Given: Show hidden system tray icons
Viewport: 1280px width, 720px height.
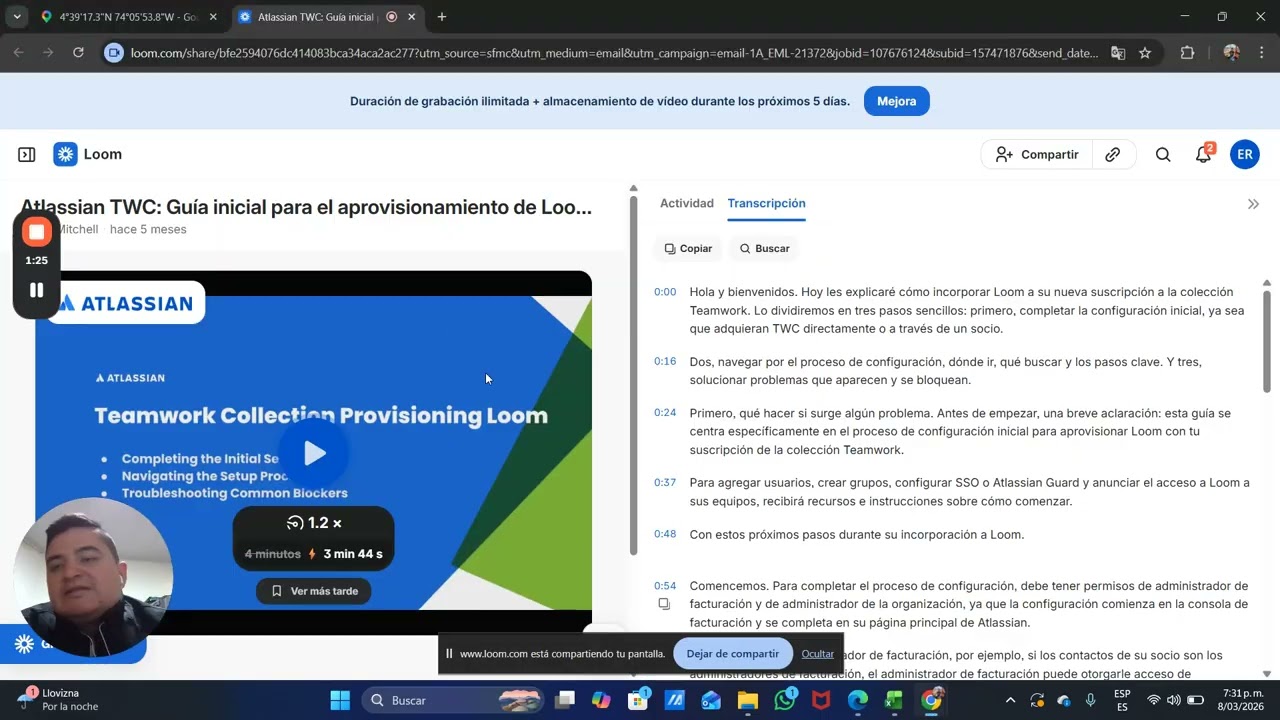Looking at the screenshot, I should 1010,700.
